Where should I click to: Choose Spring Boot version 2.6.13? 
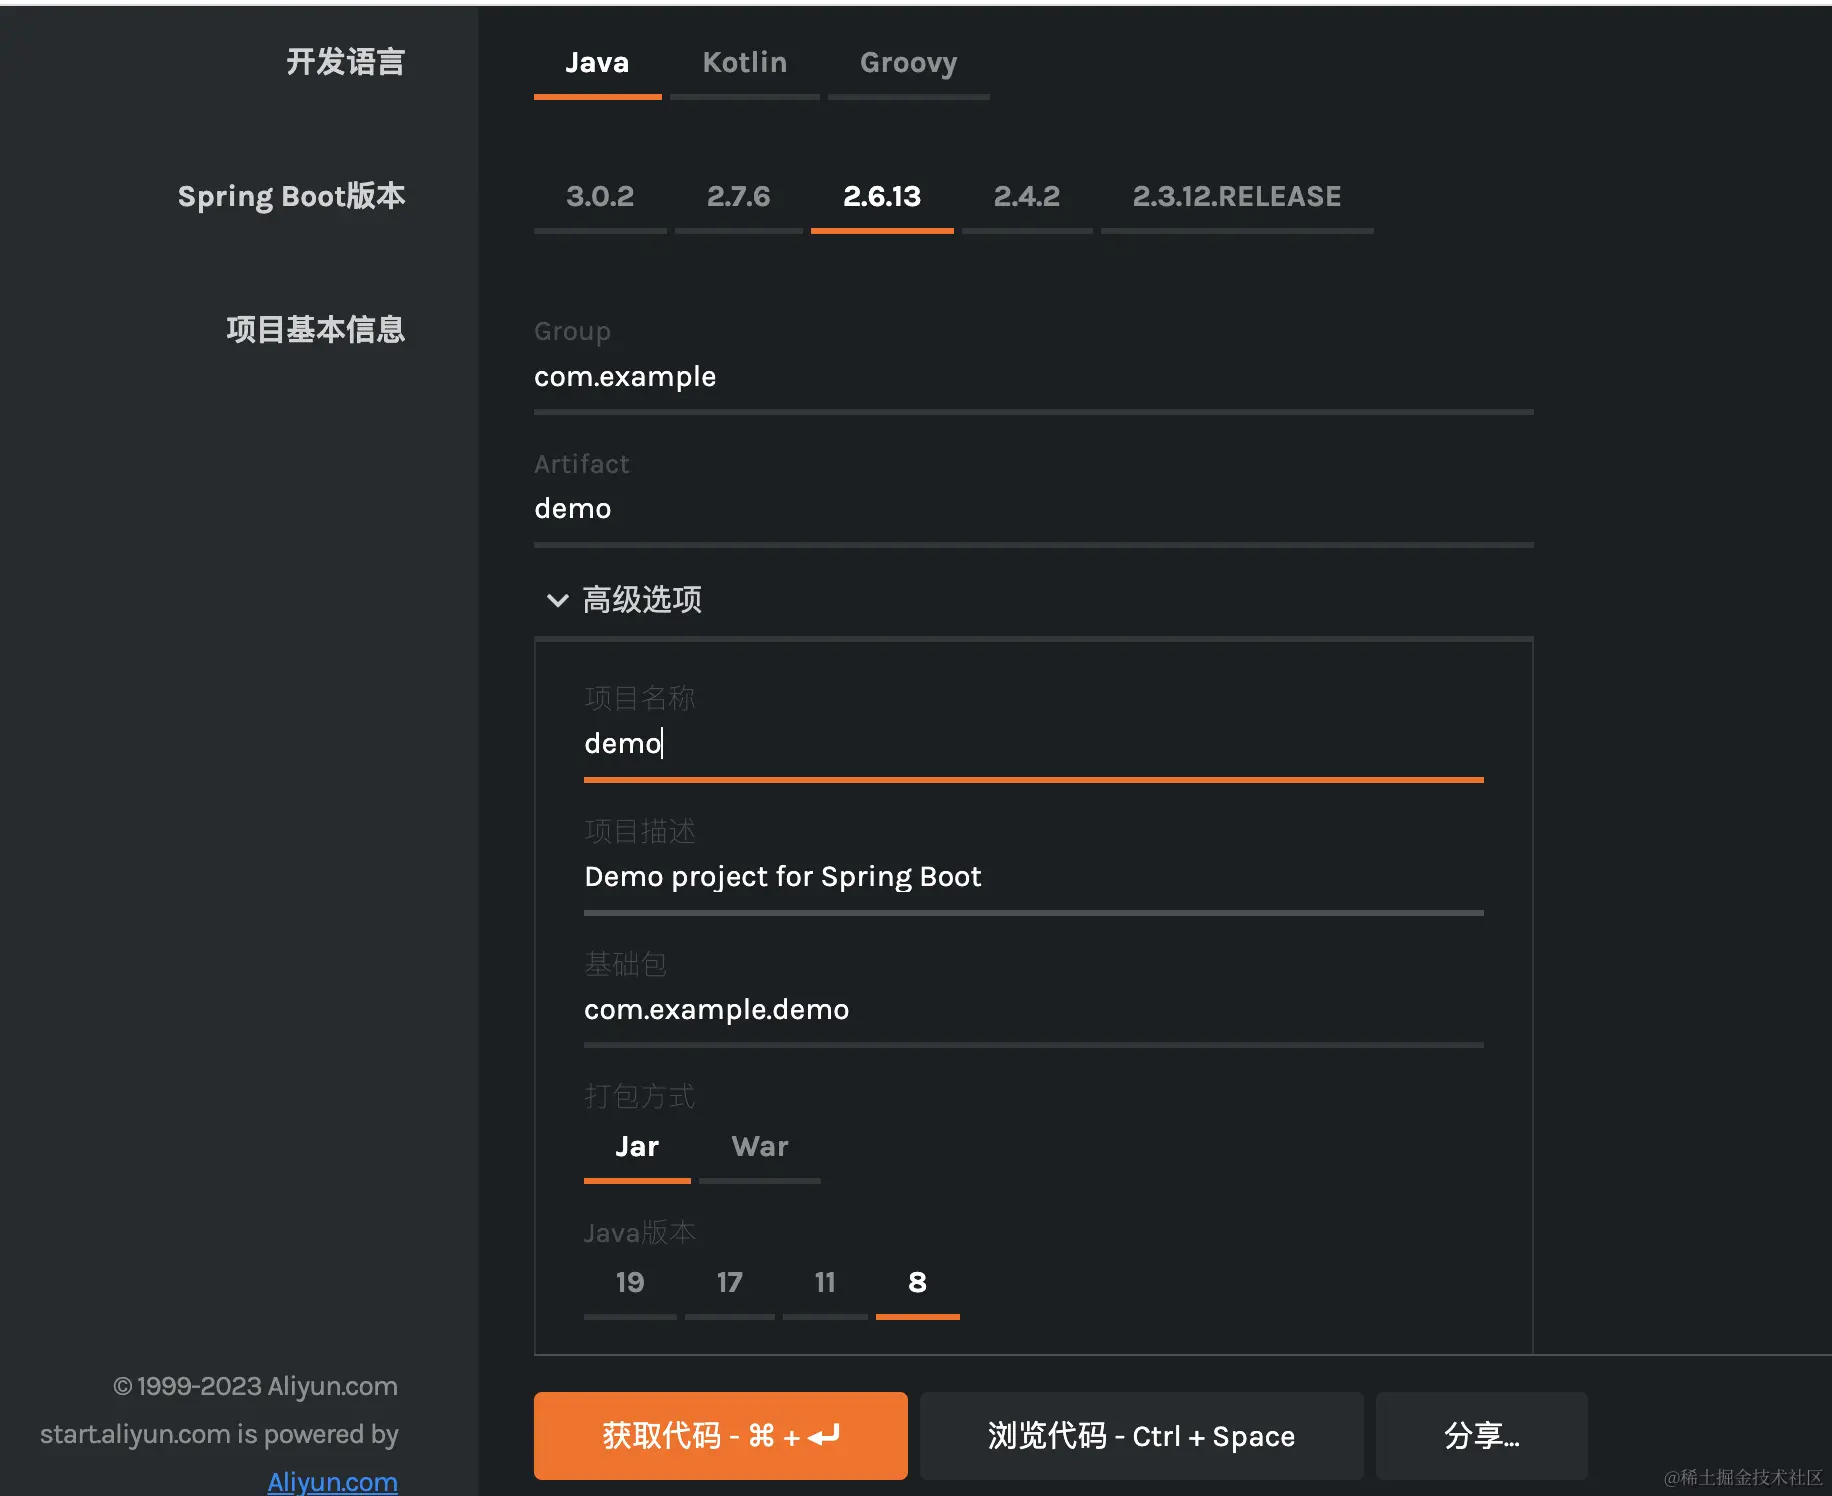pos(882,197)
